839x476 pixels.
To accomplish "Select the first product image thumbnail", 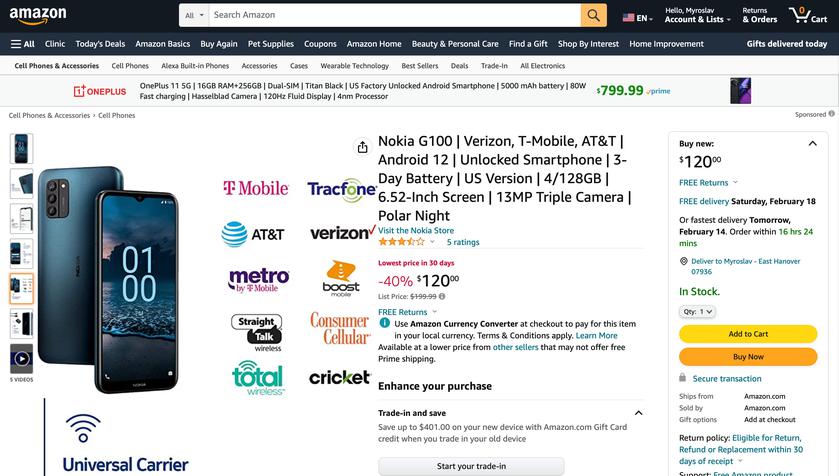I will coord(21,149).
